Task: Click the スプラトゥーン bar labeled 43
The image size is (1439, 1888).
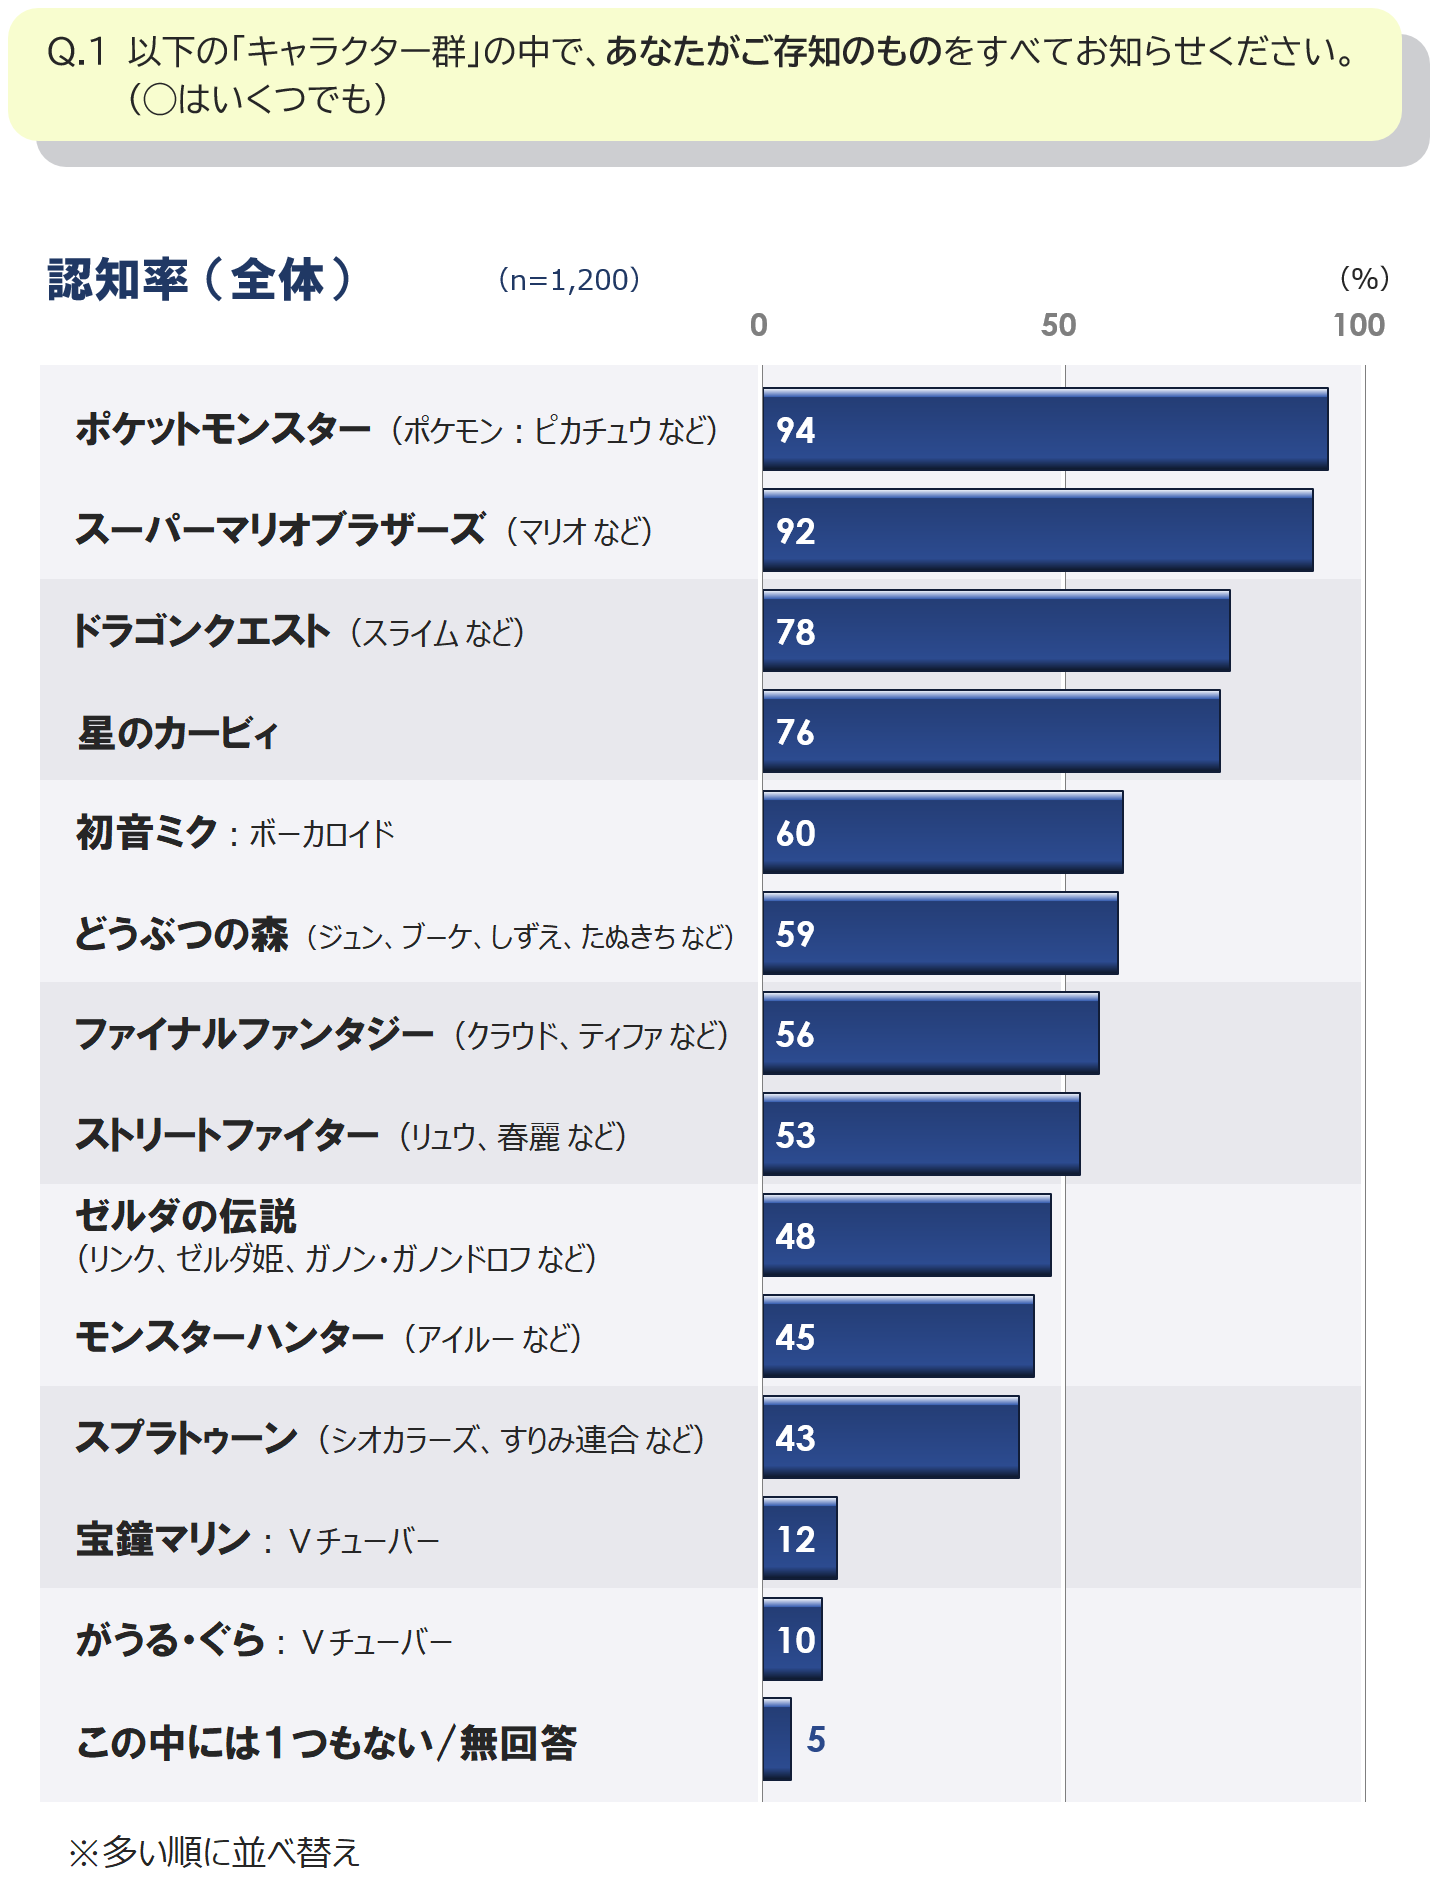Action: 891,1437
